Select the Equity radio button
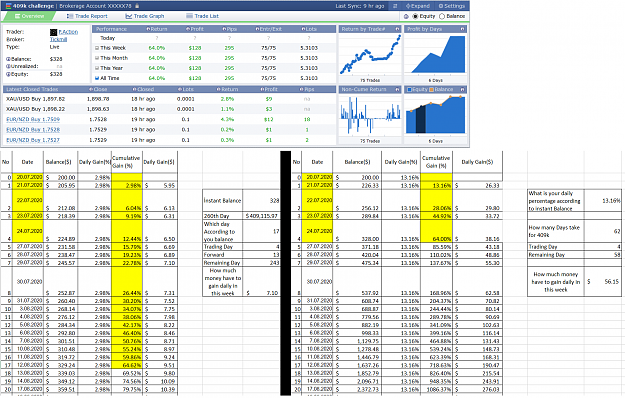625x398 pixels. 415,16
